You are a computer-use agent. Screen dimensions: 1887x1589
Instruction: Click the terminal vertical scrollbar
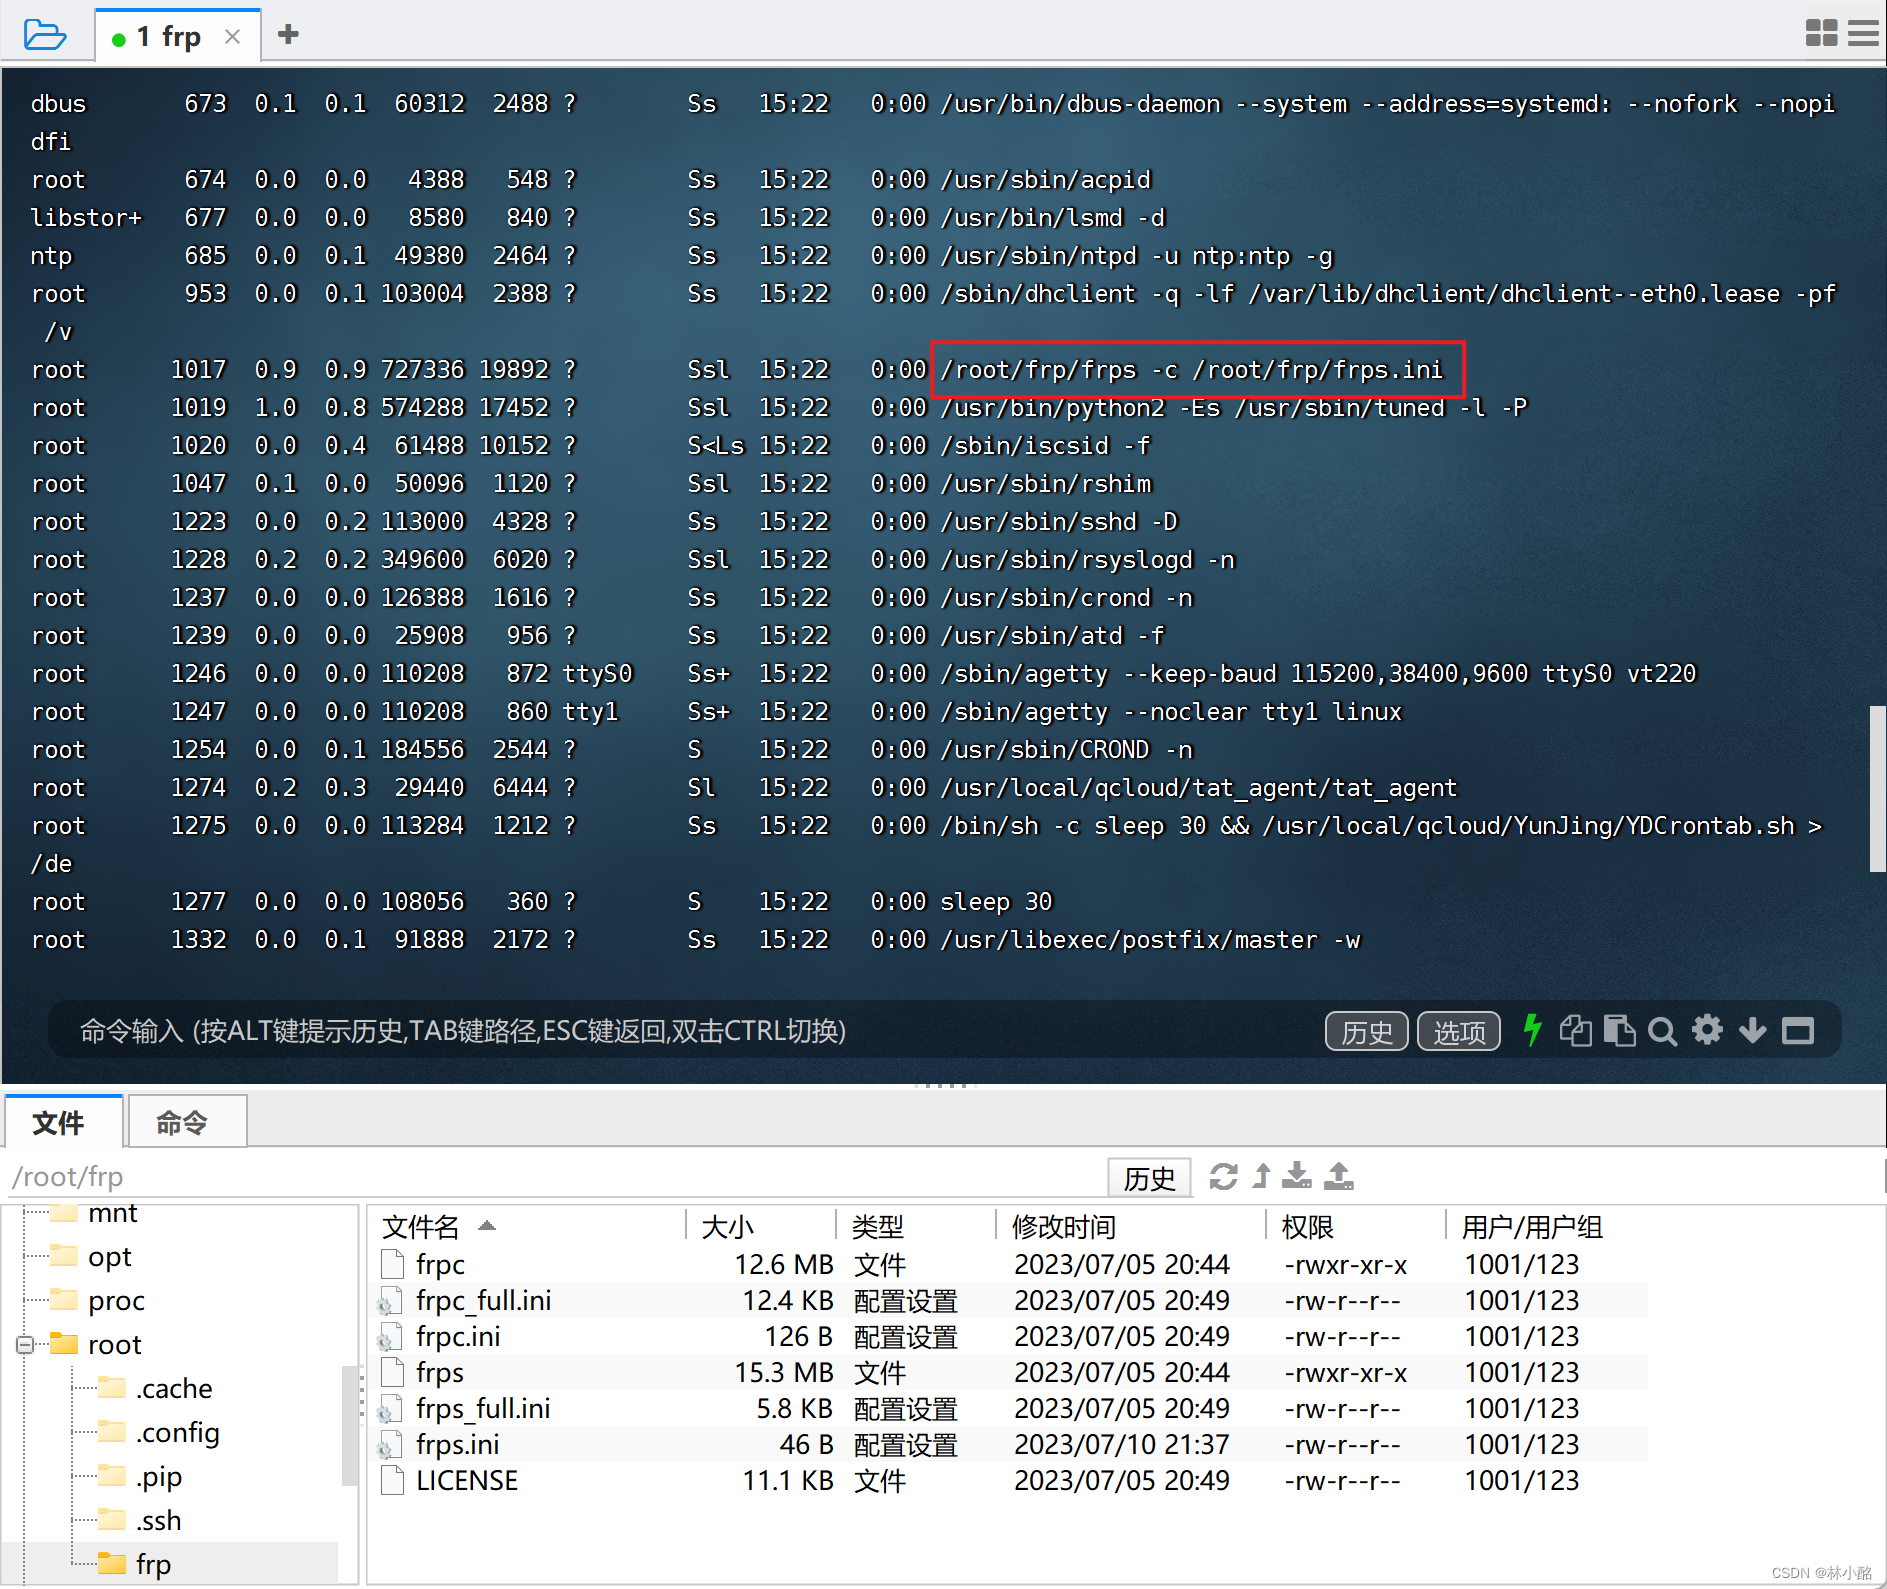(1877, 789)
